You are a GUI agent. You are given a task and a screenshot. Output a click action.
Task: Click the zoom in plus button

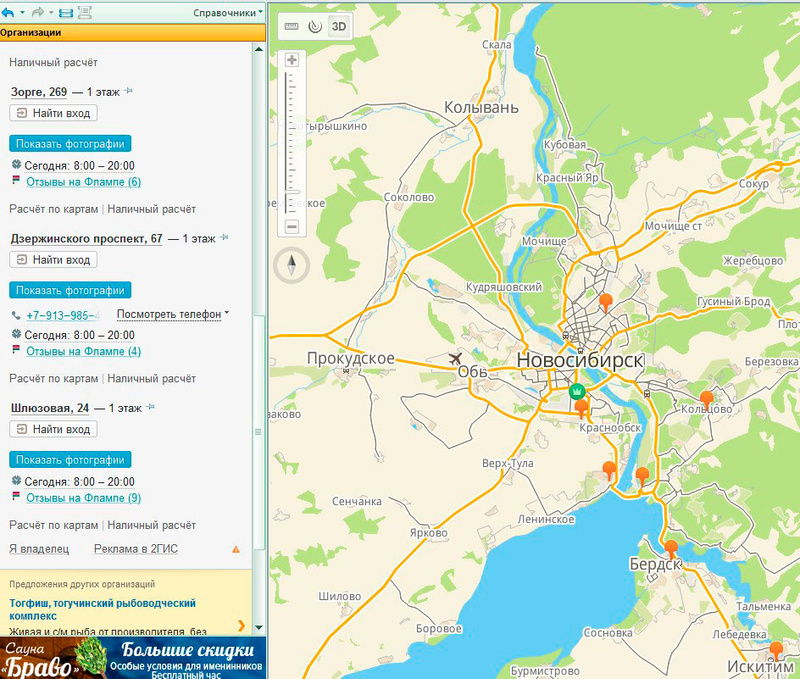[292, 60]
